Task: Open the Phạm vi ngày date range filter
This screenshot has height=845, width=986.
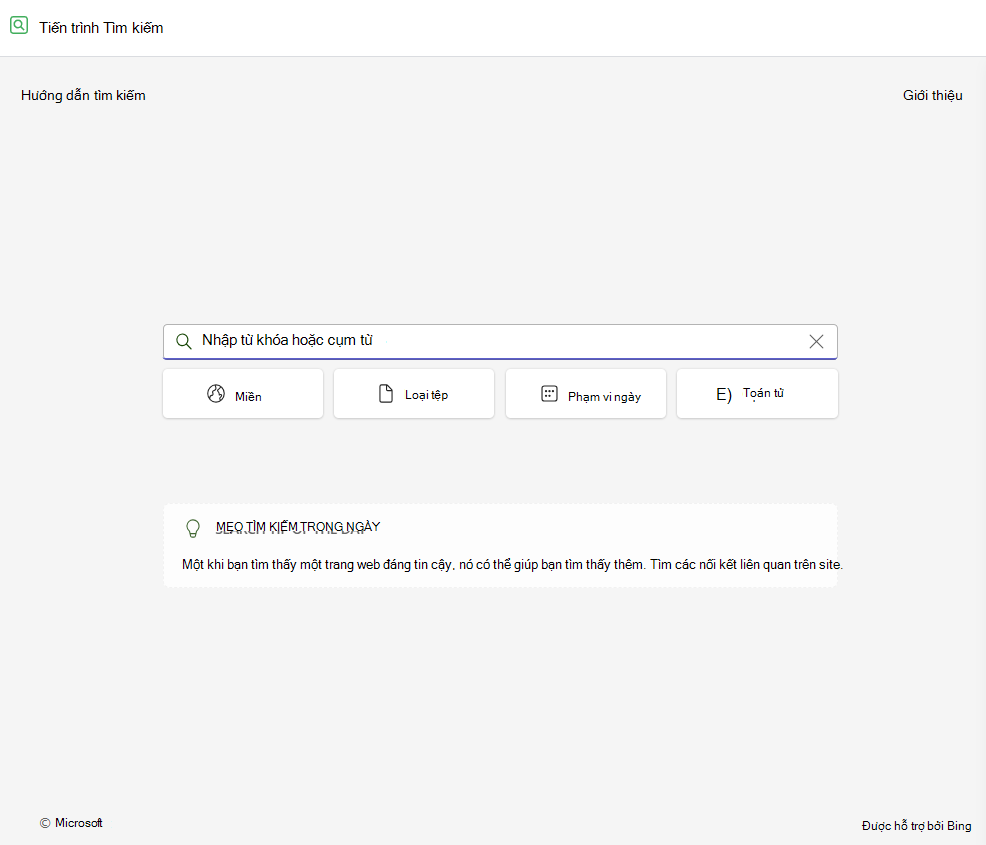Action: tap(585, 394)
